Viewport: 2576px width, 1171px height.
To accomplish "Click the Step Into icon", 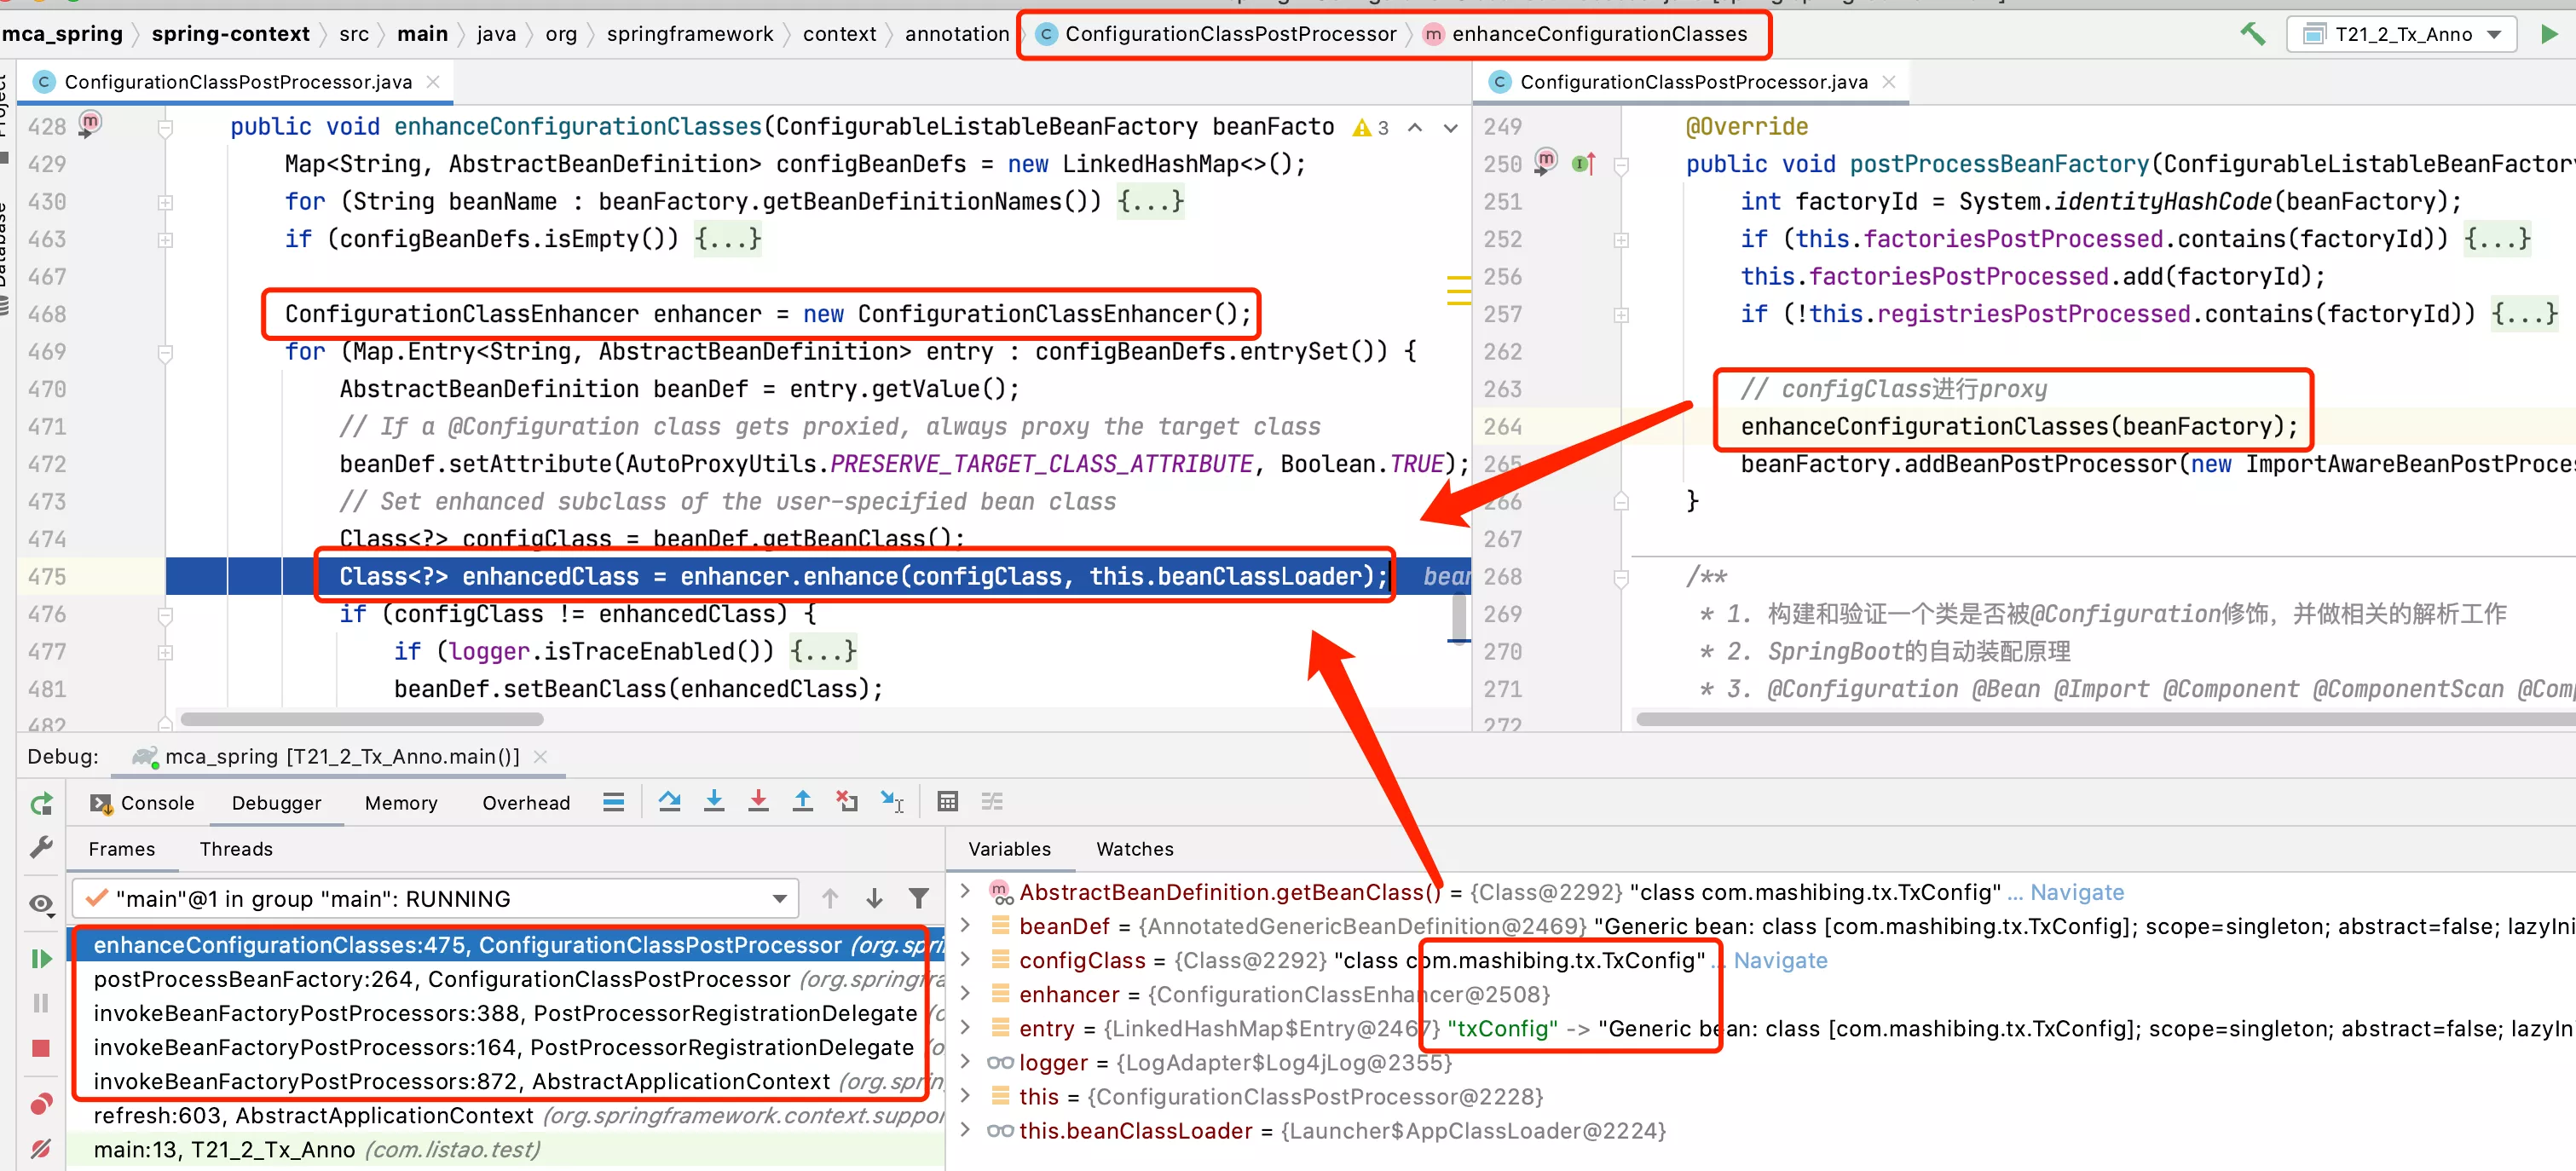I will (x=714, y=802).
